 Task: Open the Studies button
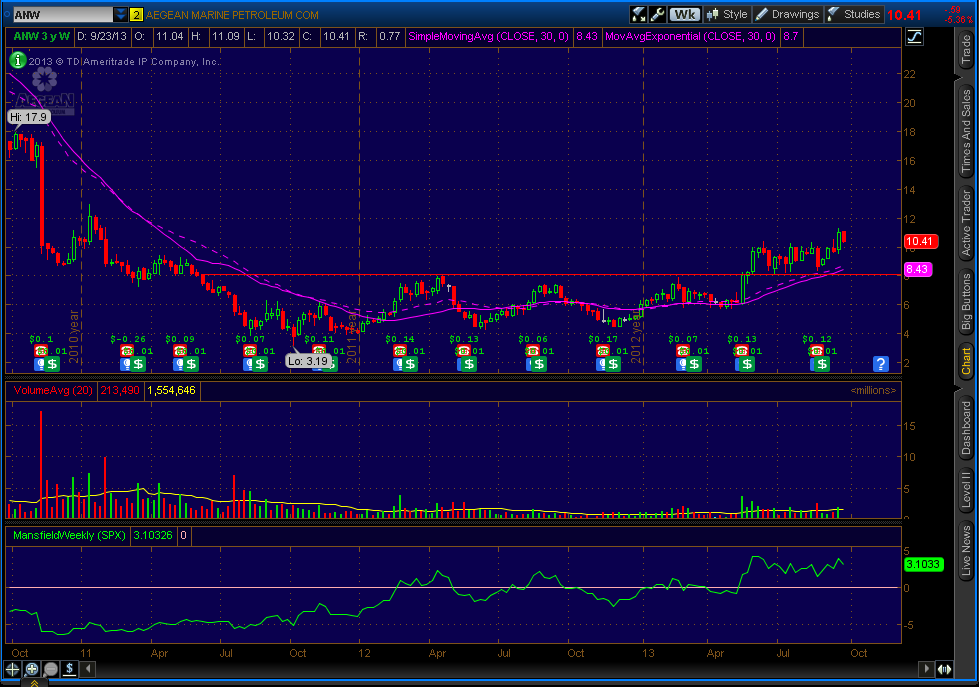click(853, 14)
